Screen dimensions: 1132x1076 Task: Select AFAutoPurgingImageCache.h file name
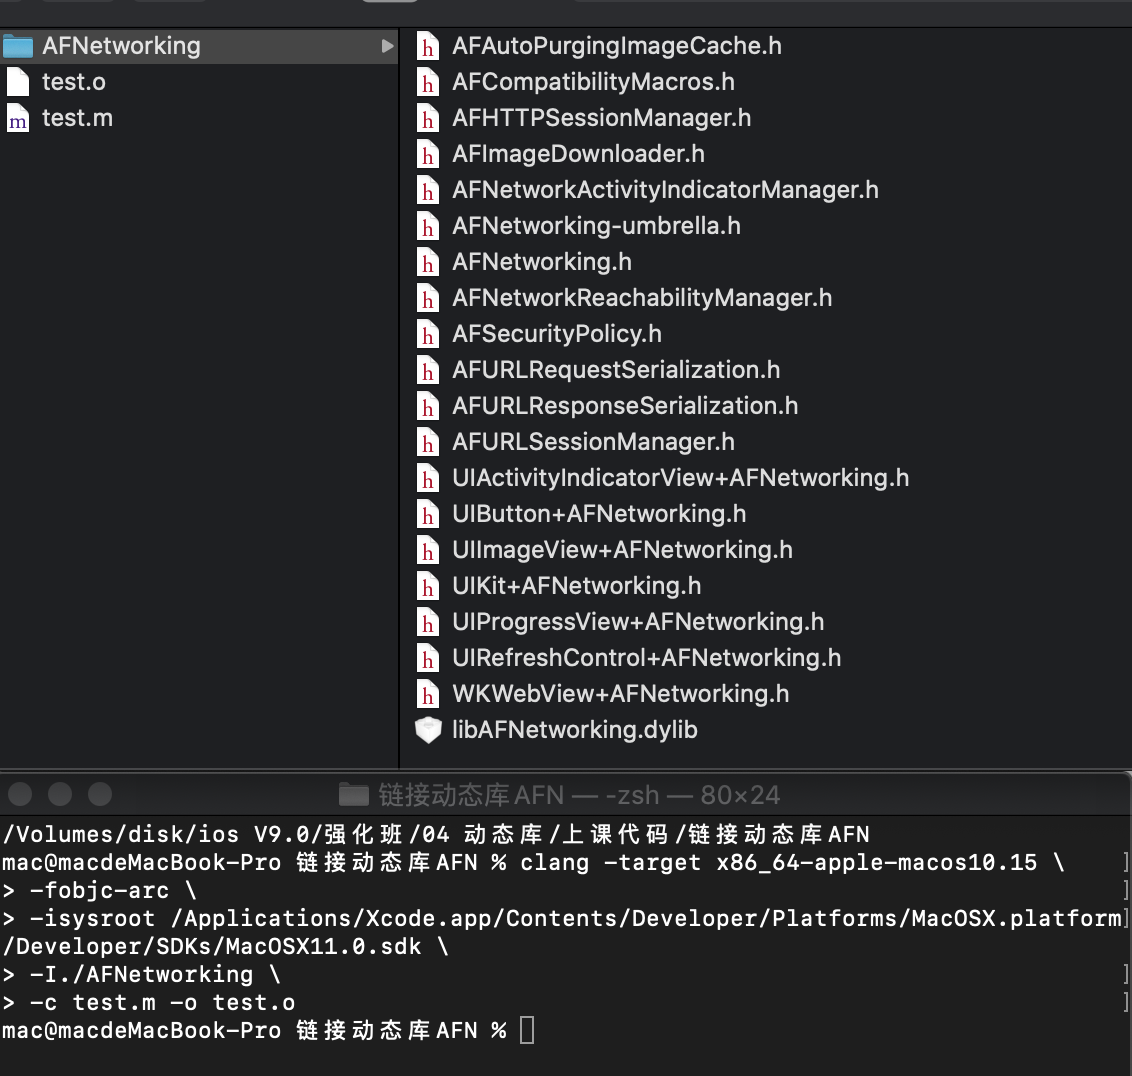click(617, 46)
